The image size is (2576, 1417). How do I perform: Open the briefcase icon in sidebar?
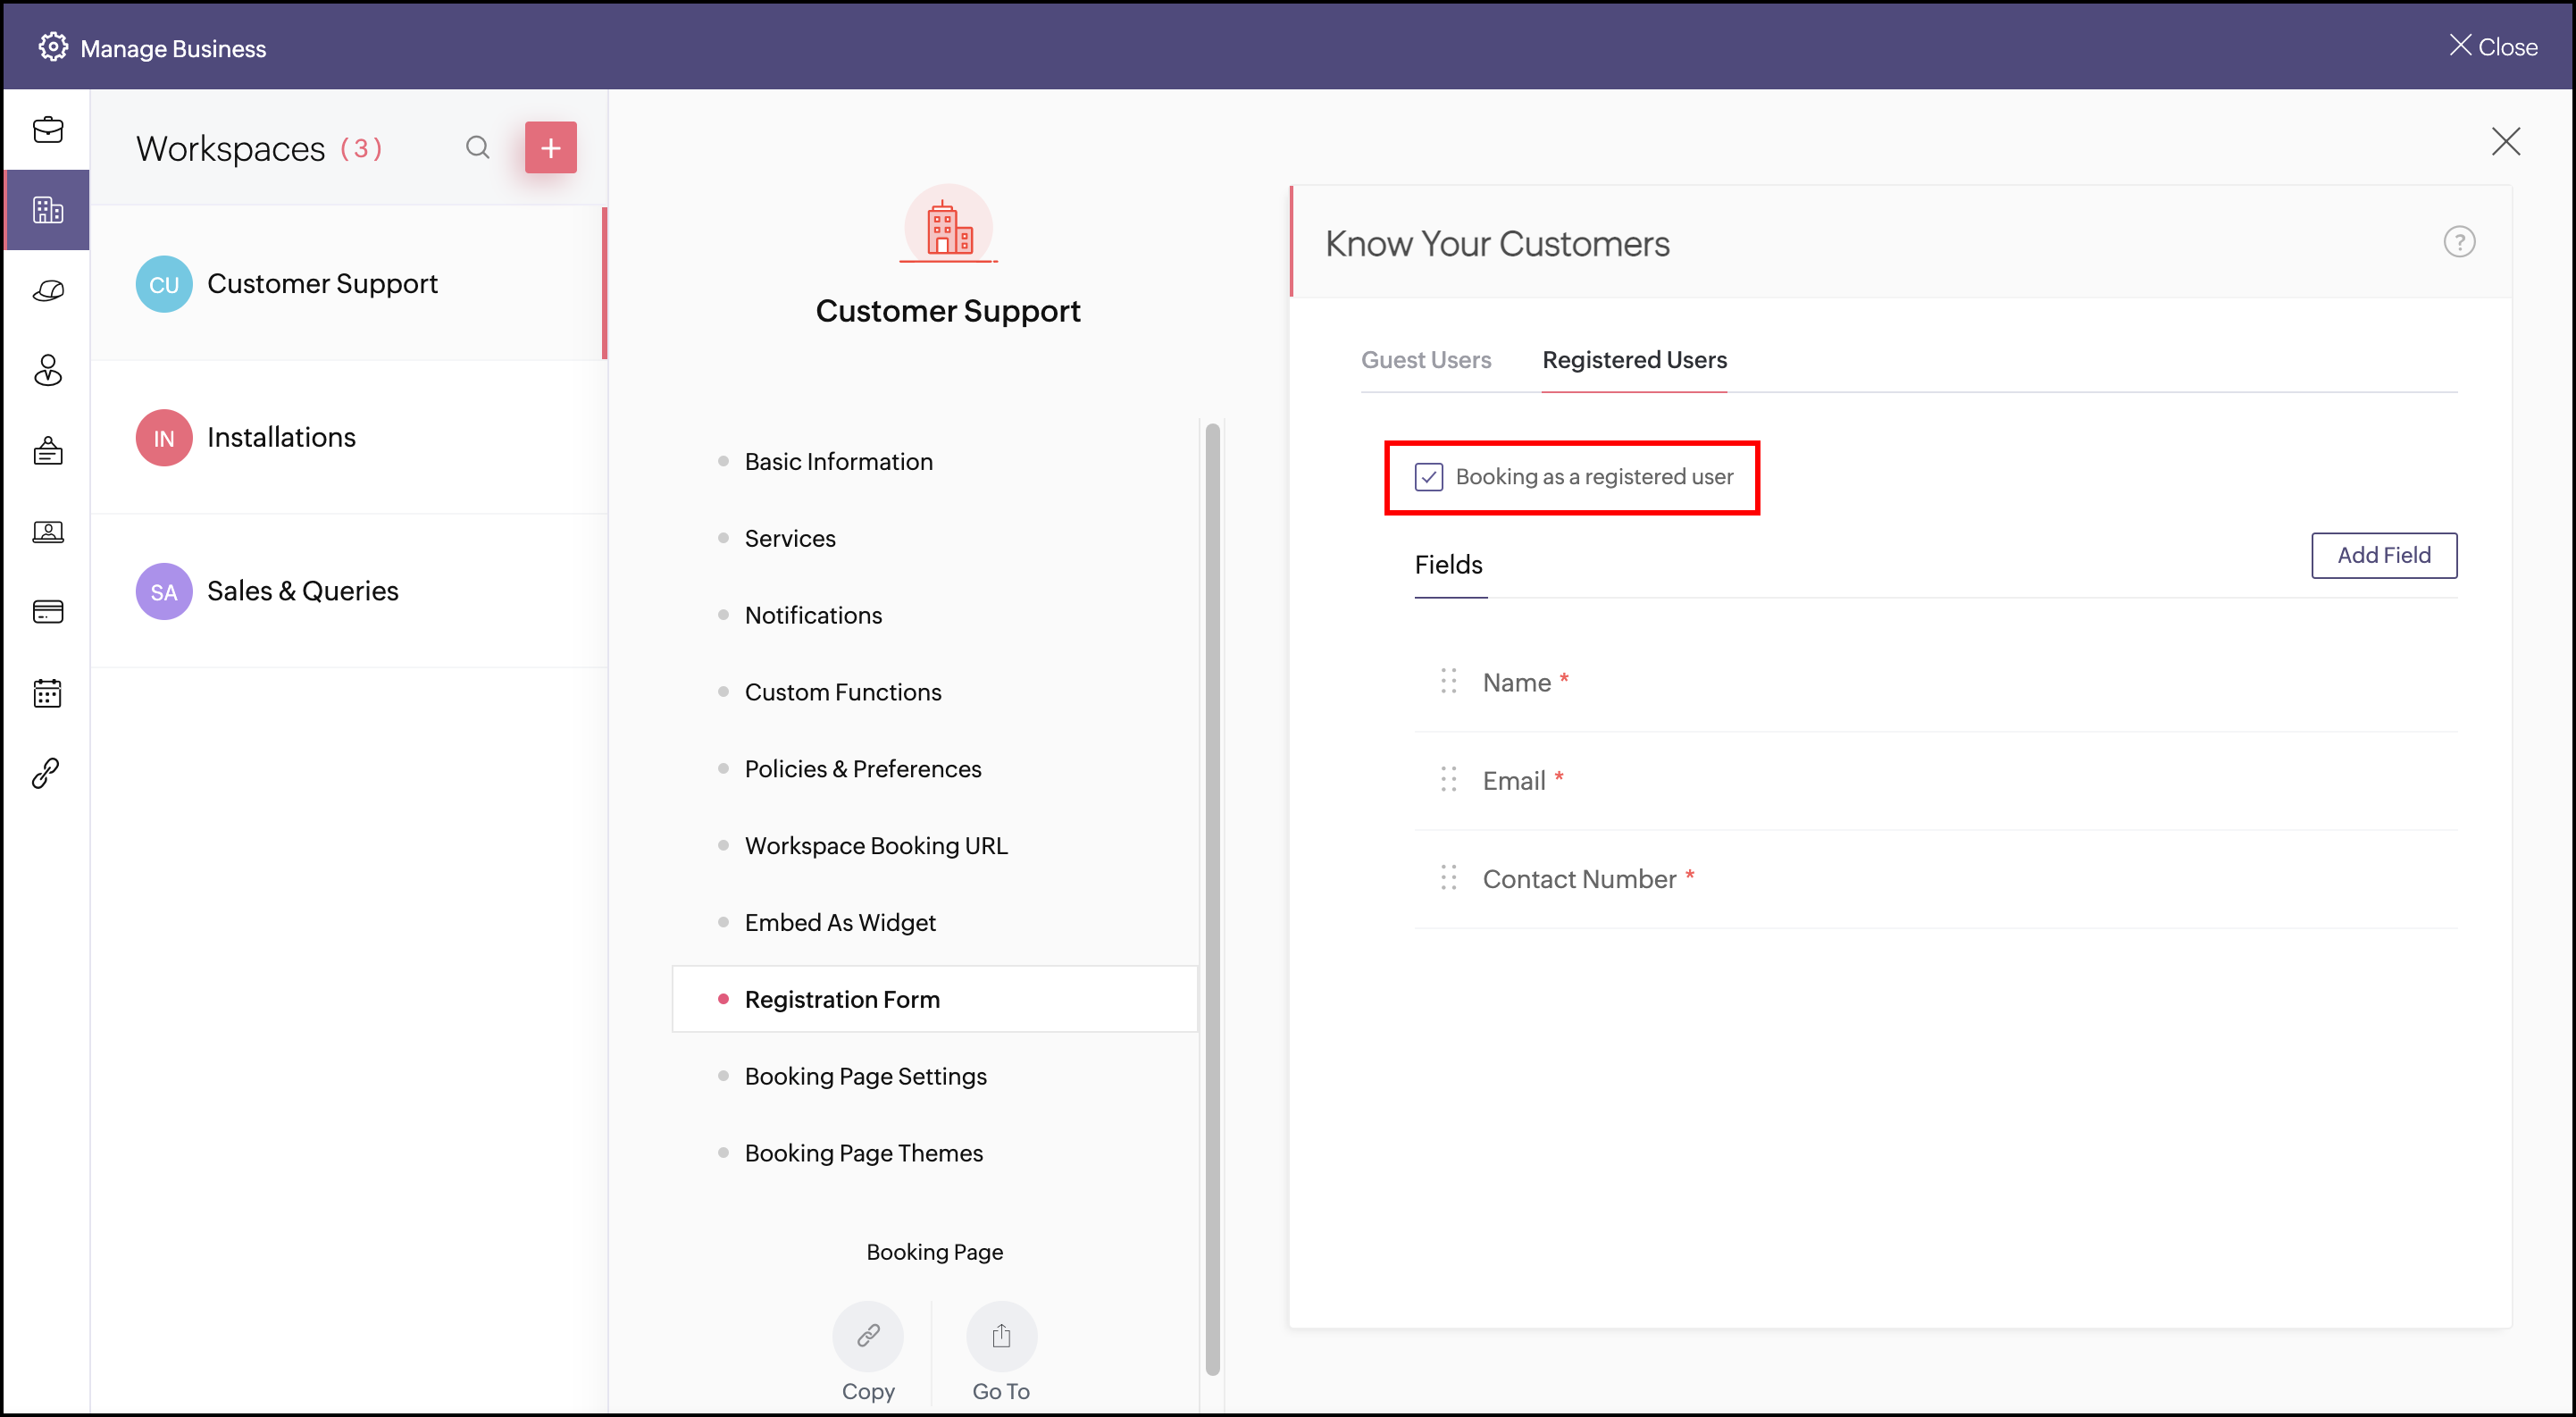pos(47,130)
